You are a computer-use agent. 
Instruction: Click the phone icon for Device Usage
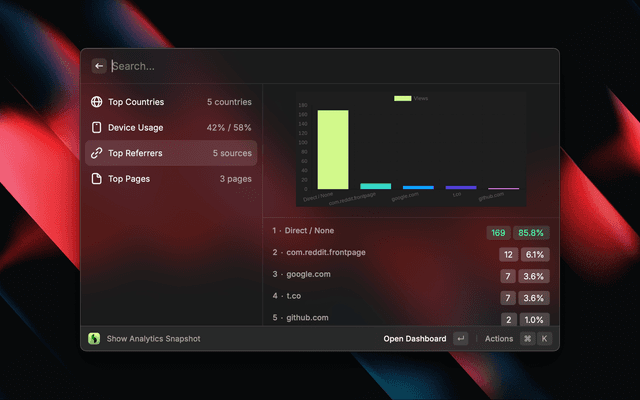[97, 128]
